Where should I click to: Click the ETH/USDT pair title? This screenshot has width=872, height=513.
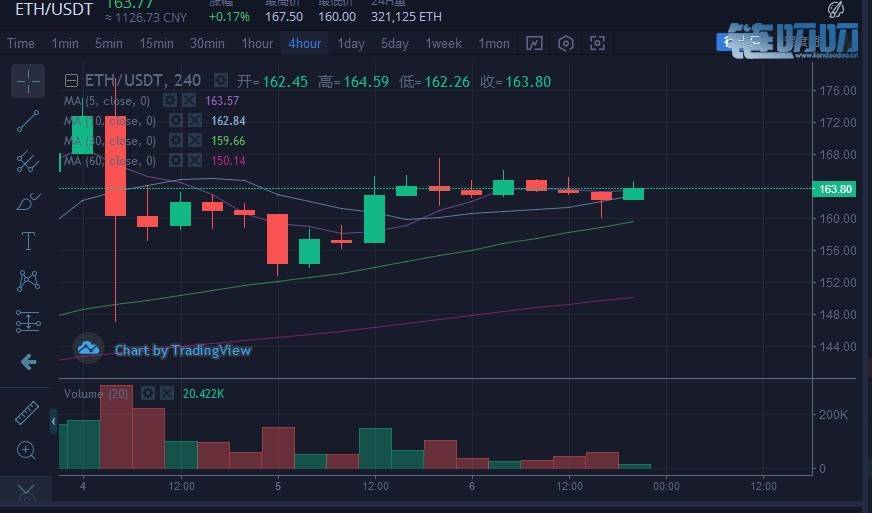click(53, 9)
